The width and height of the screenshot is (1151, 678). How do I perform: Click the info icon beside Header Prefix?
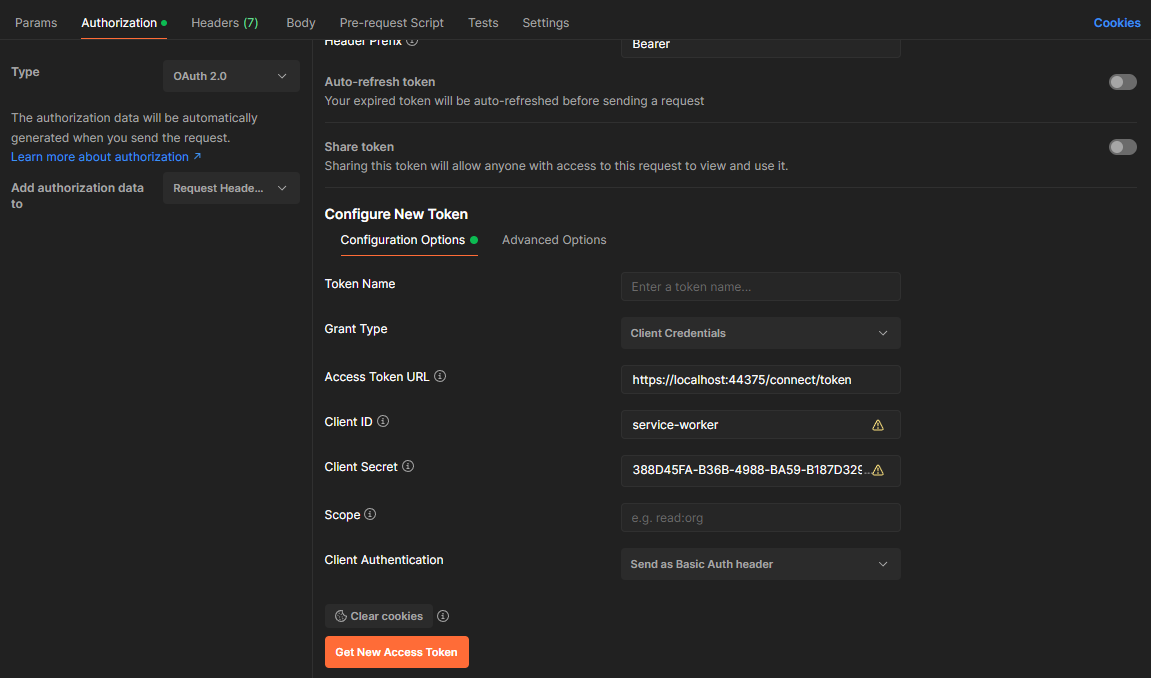point(411,40)
